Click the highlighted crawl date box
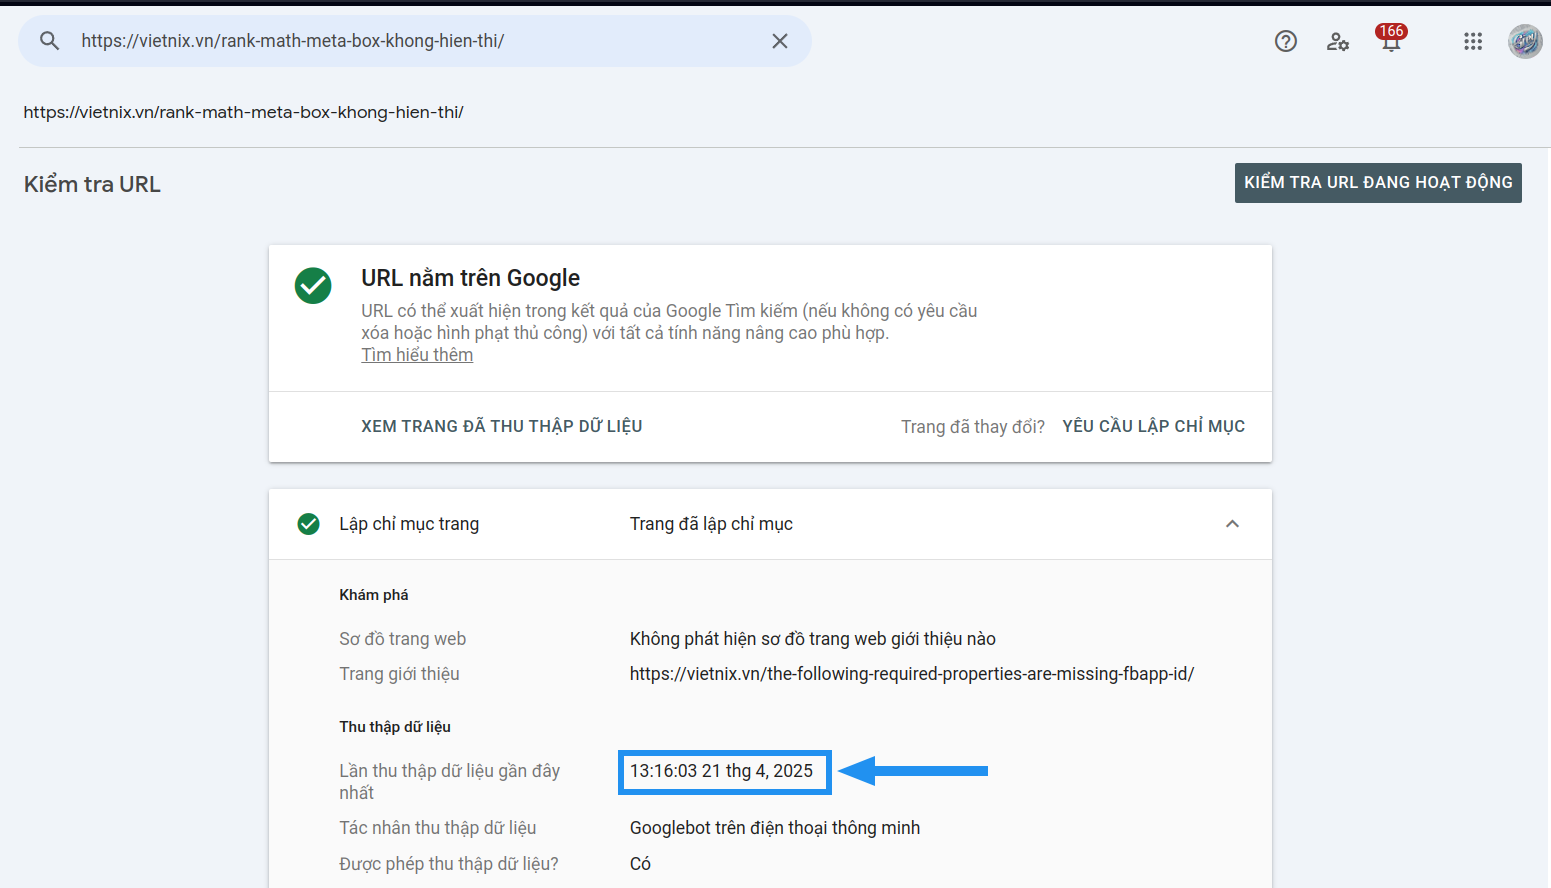This screenshot has height=888, width=1551. coord(724,771)
